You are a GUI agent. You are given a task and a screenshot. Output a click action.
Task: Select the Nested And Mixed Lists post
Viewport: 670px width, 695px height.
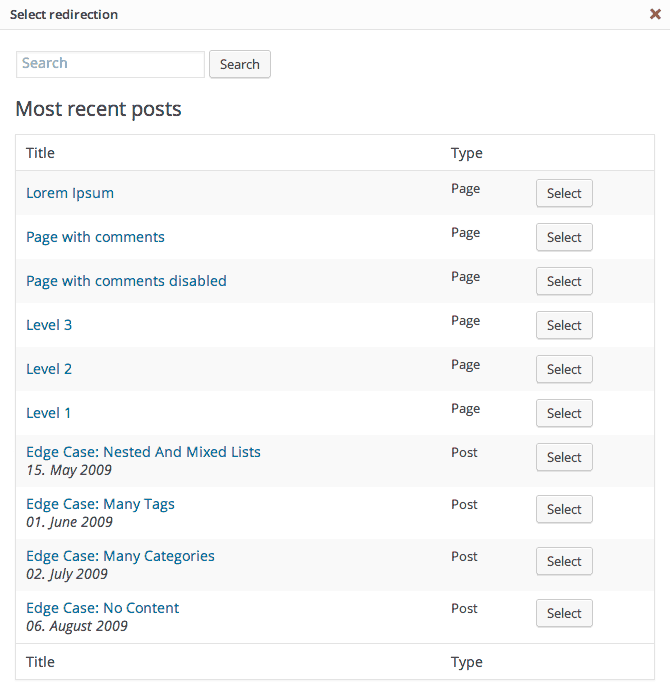pos(564,457)
